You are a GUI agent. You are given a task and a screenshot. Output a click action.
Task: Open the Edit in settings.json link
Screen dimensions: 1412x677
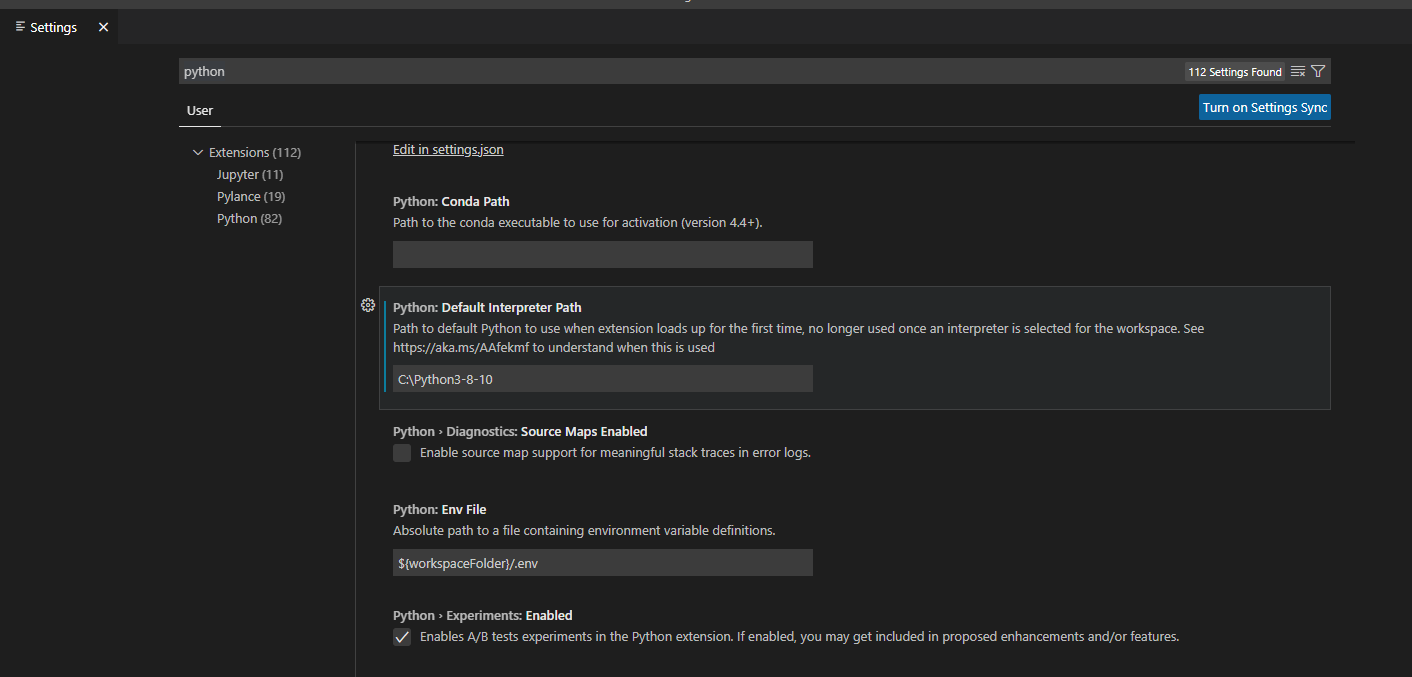(x=448, y=150)
